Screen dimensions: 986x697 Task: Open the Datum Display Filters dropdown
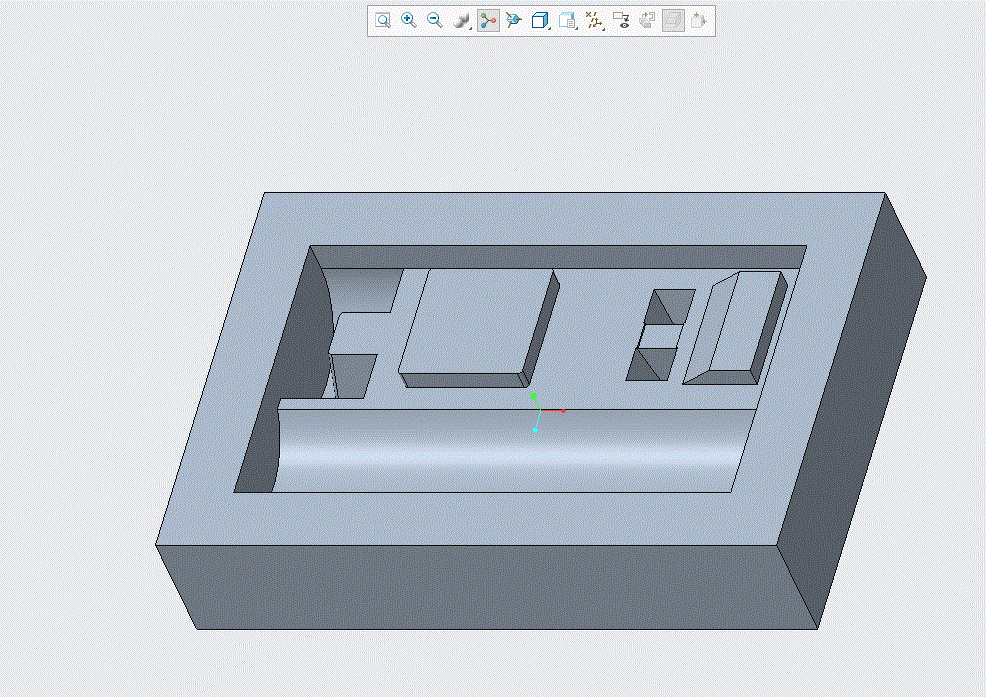point(594,20)
